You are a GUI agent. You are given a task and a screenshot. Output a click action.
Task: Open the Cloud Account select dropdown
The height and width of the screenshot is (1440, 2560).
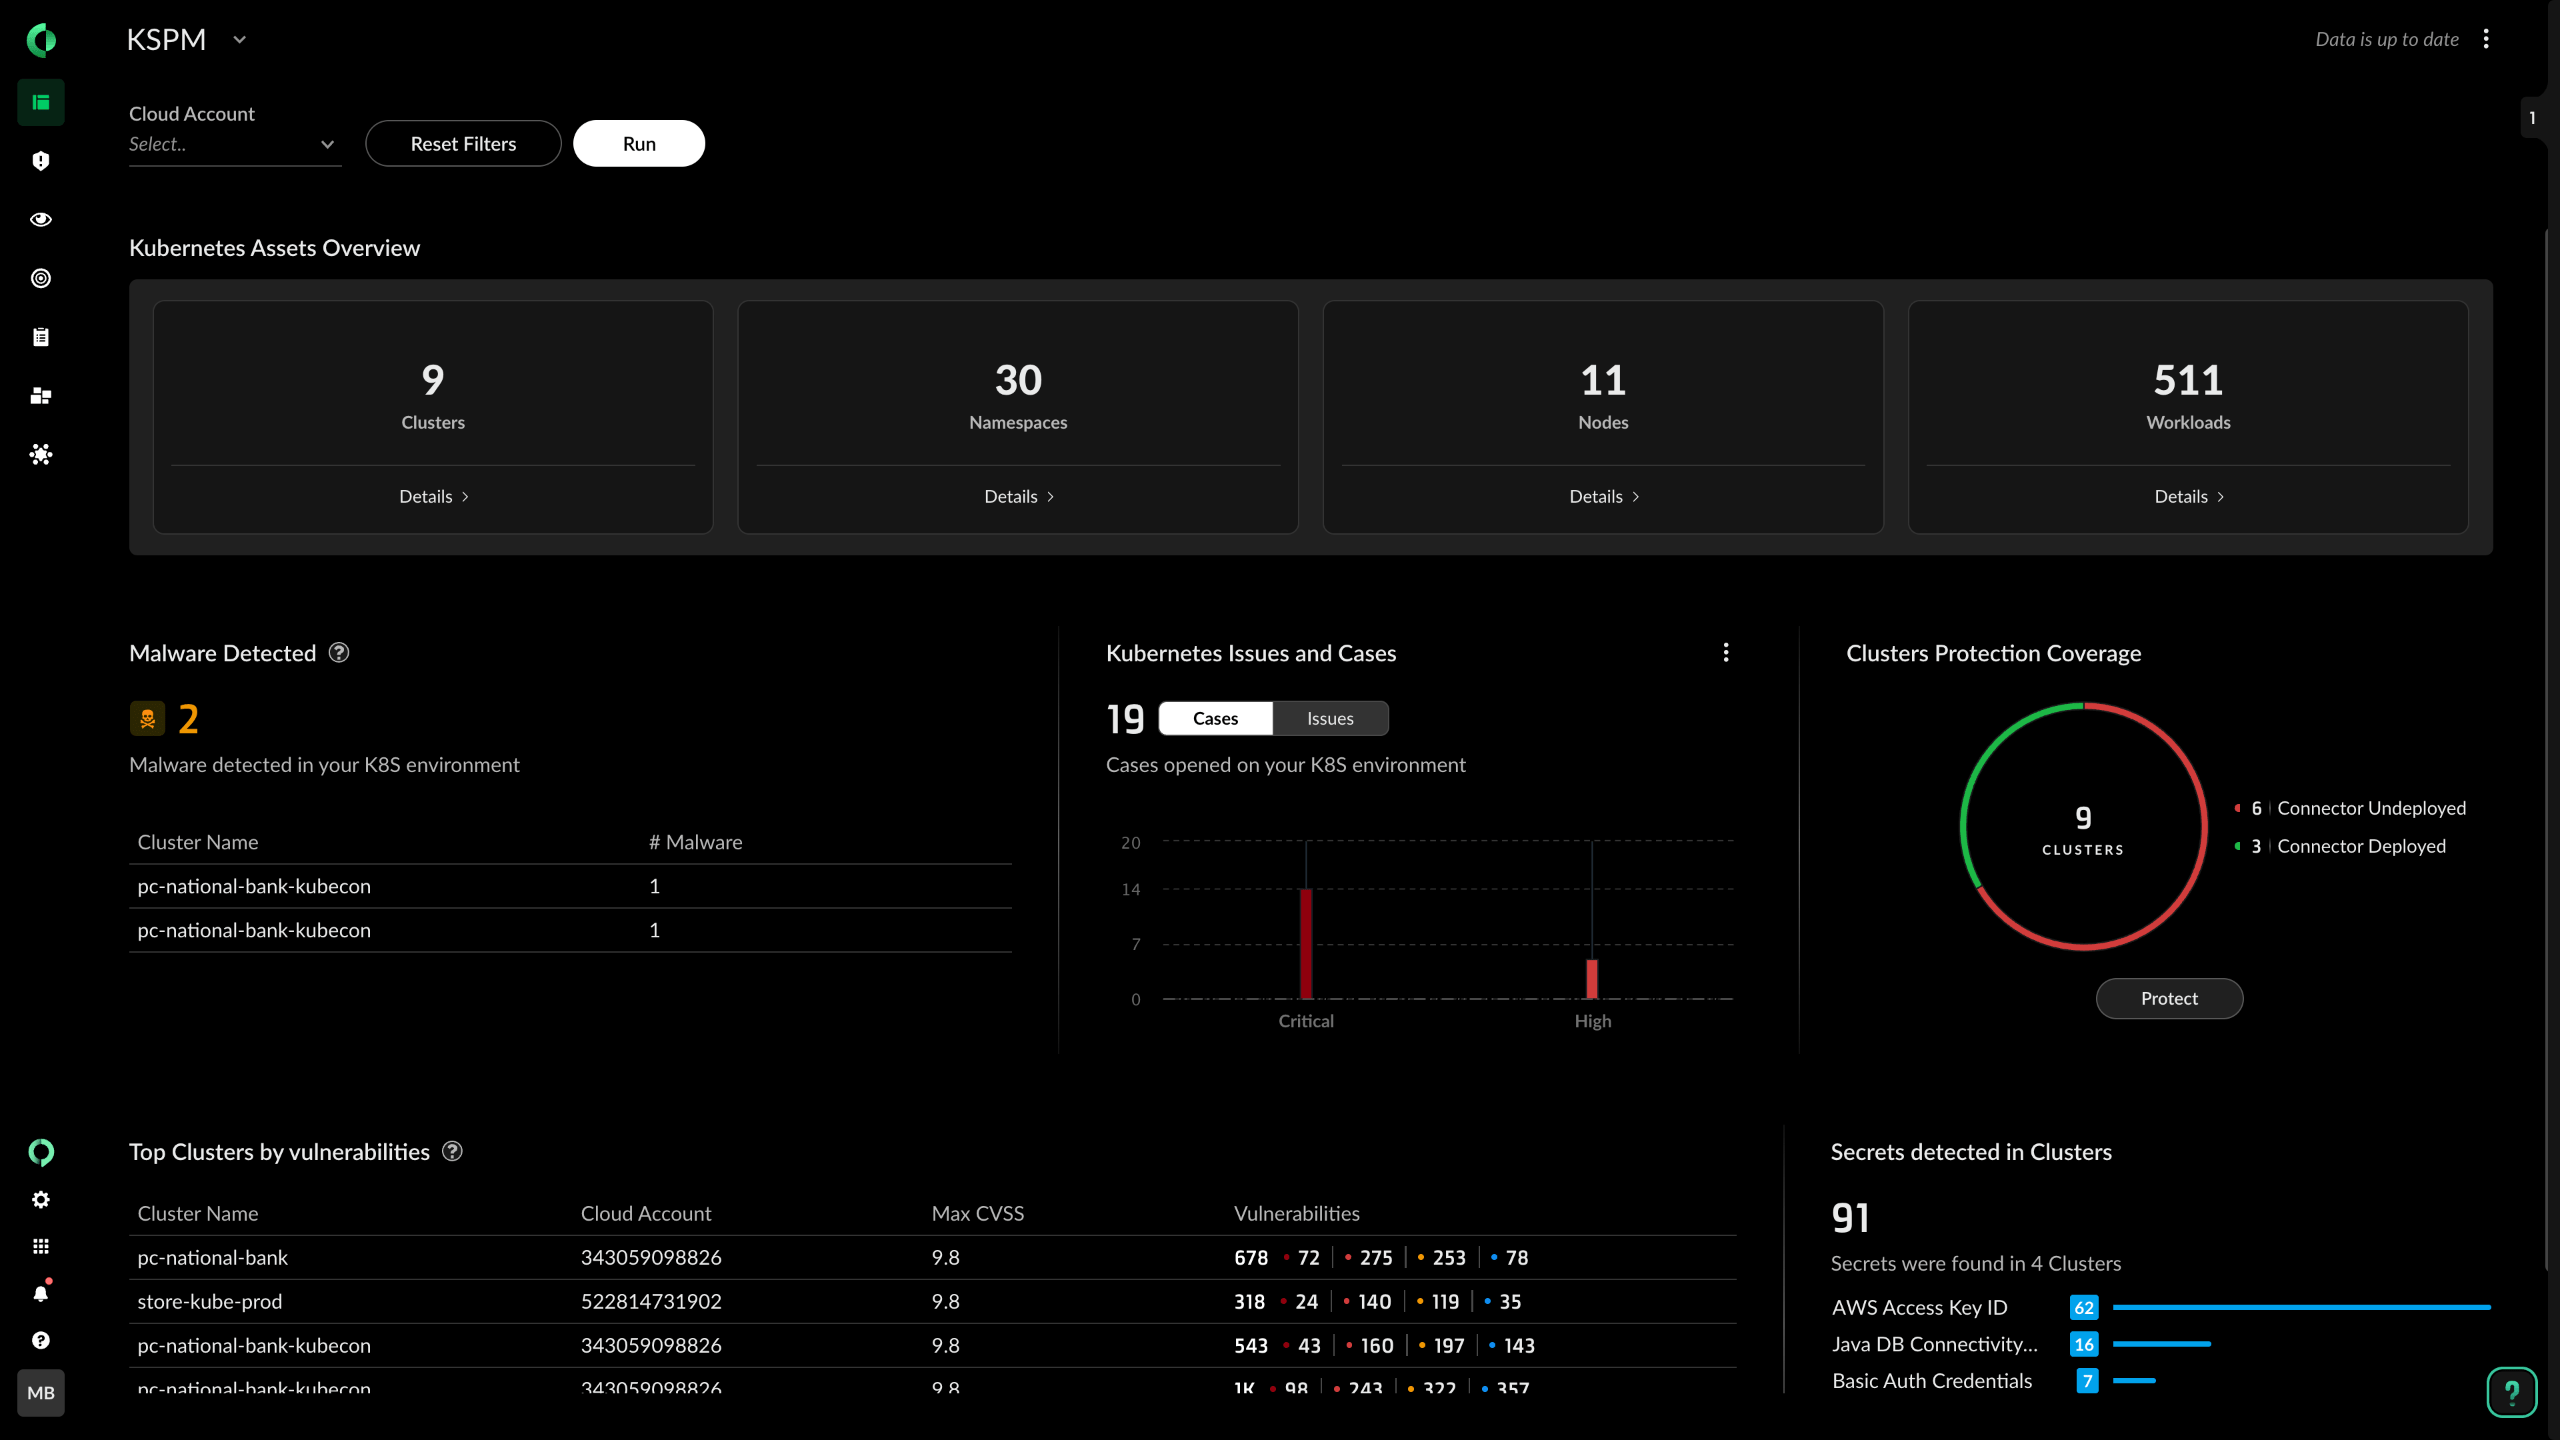coord(234,144)
